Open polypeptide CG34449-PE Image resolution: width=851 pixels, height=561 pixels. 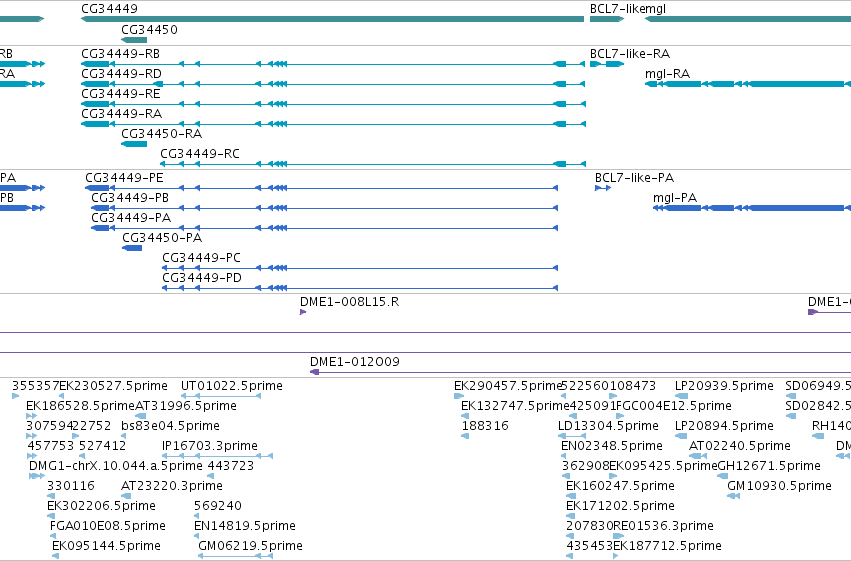click(x=124, y=177)
